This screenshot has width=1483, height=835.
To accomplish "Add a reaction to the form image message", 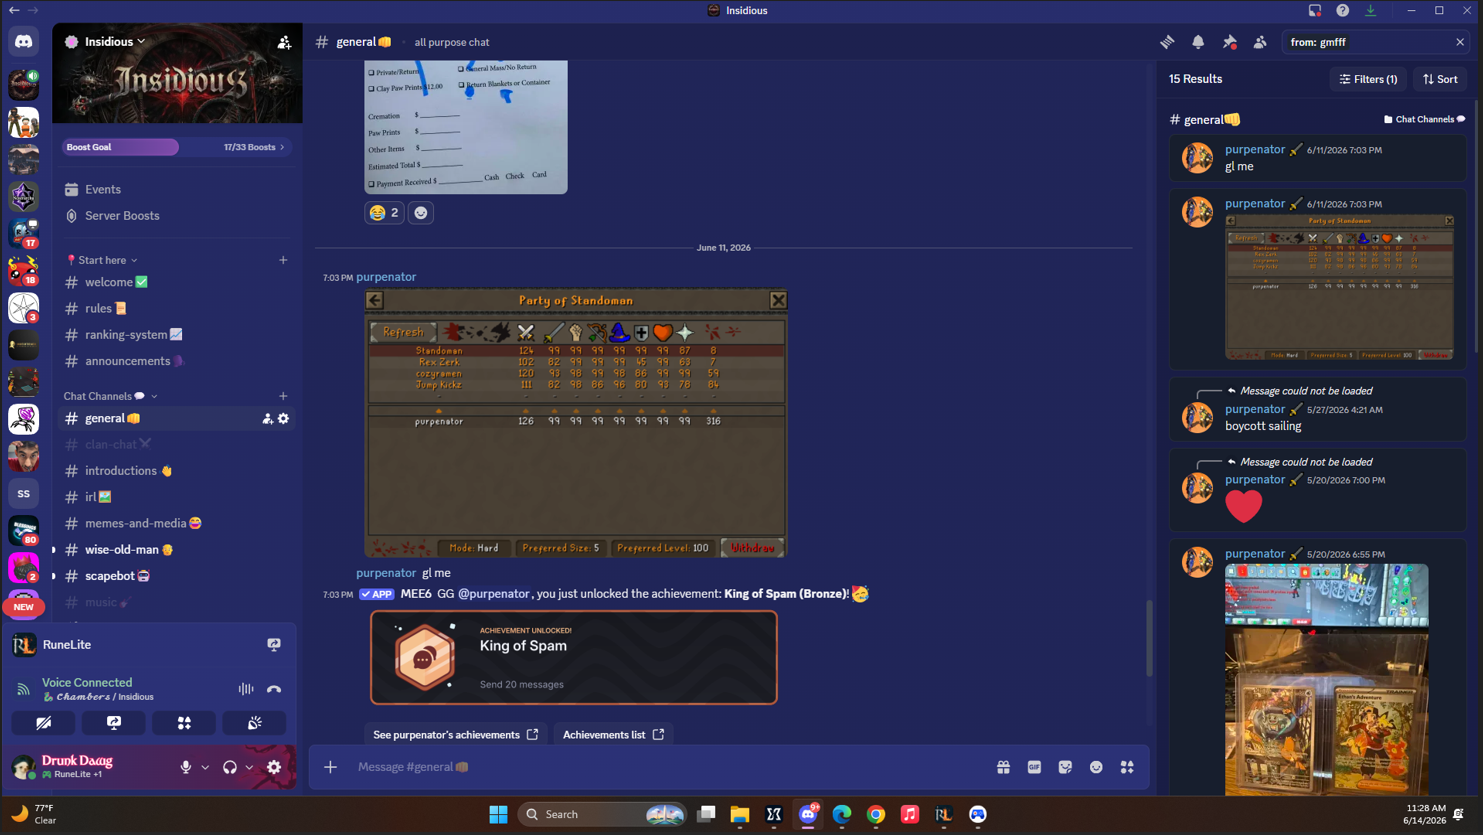I will pyautogui.click(x=421, y=213).
